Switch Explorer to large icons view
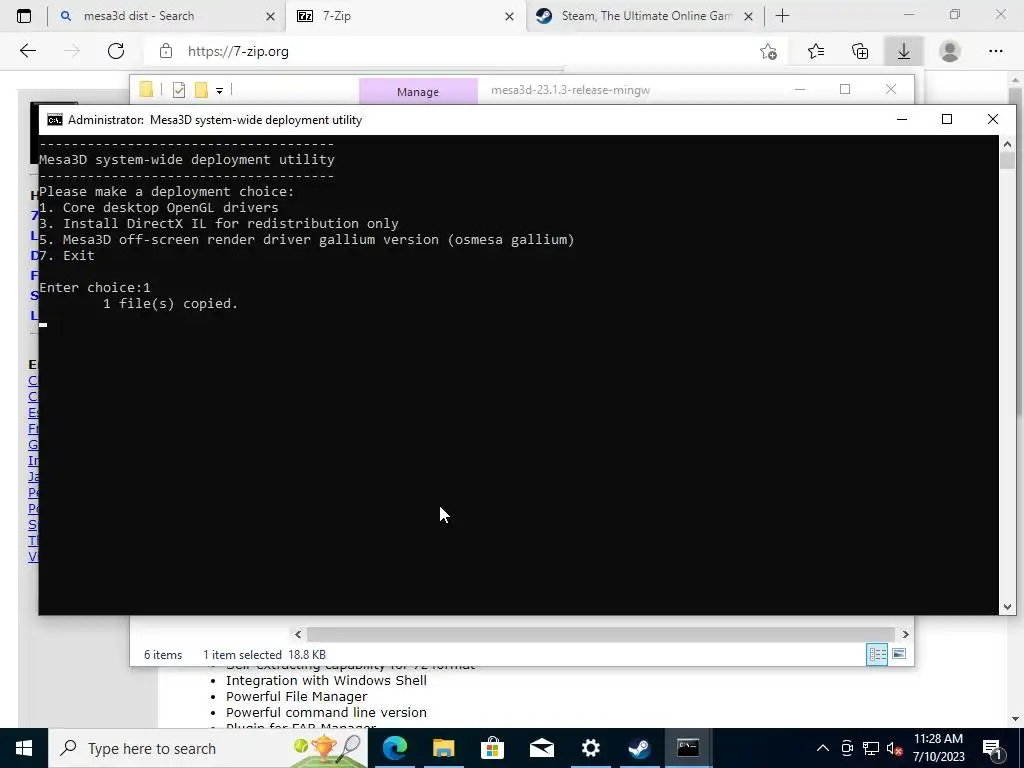 [x=899, y=654]
